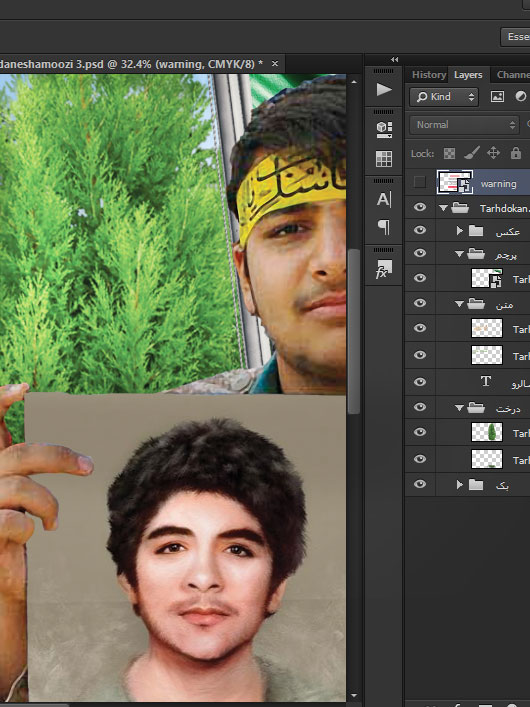Select the bottom layer thumbnail in درخت
Screen dimensions: 530x707
(487, 459)
